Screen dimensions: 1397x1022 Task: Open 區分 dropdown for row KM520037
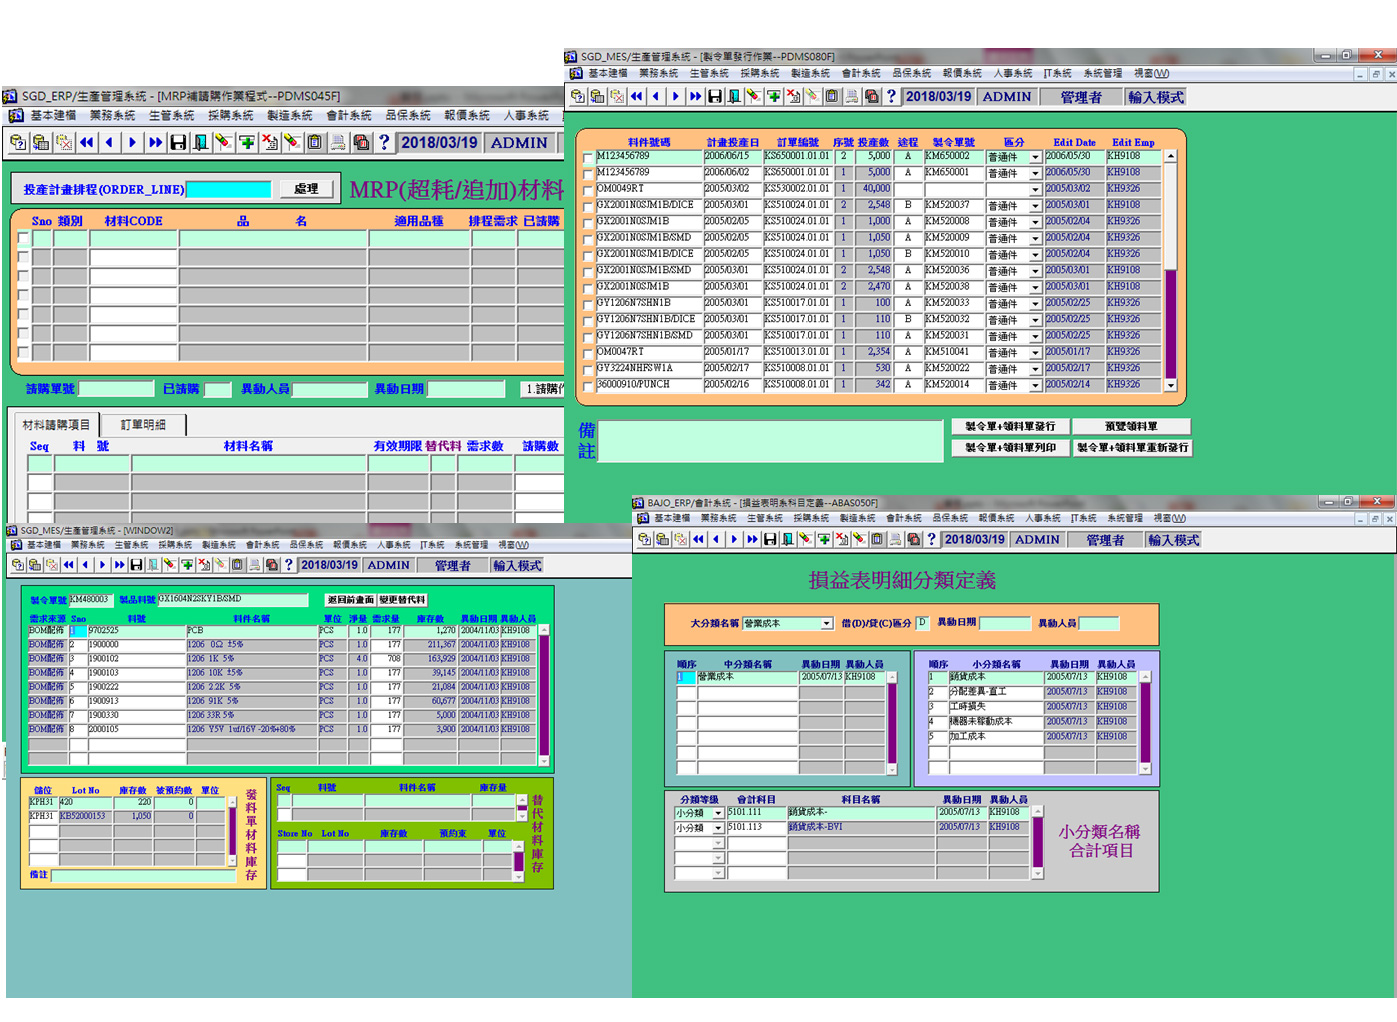pos(1035,207)
